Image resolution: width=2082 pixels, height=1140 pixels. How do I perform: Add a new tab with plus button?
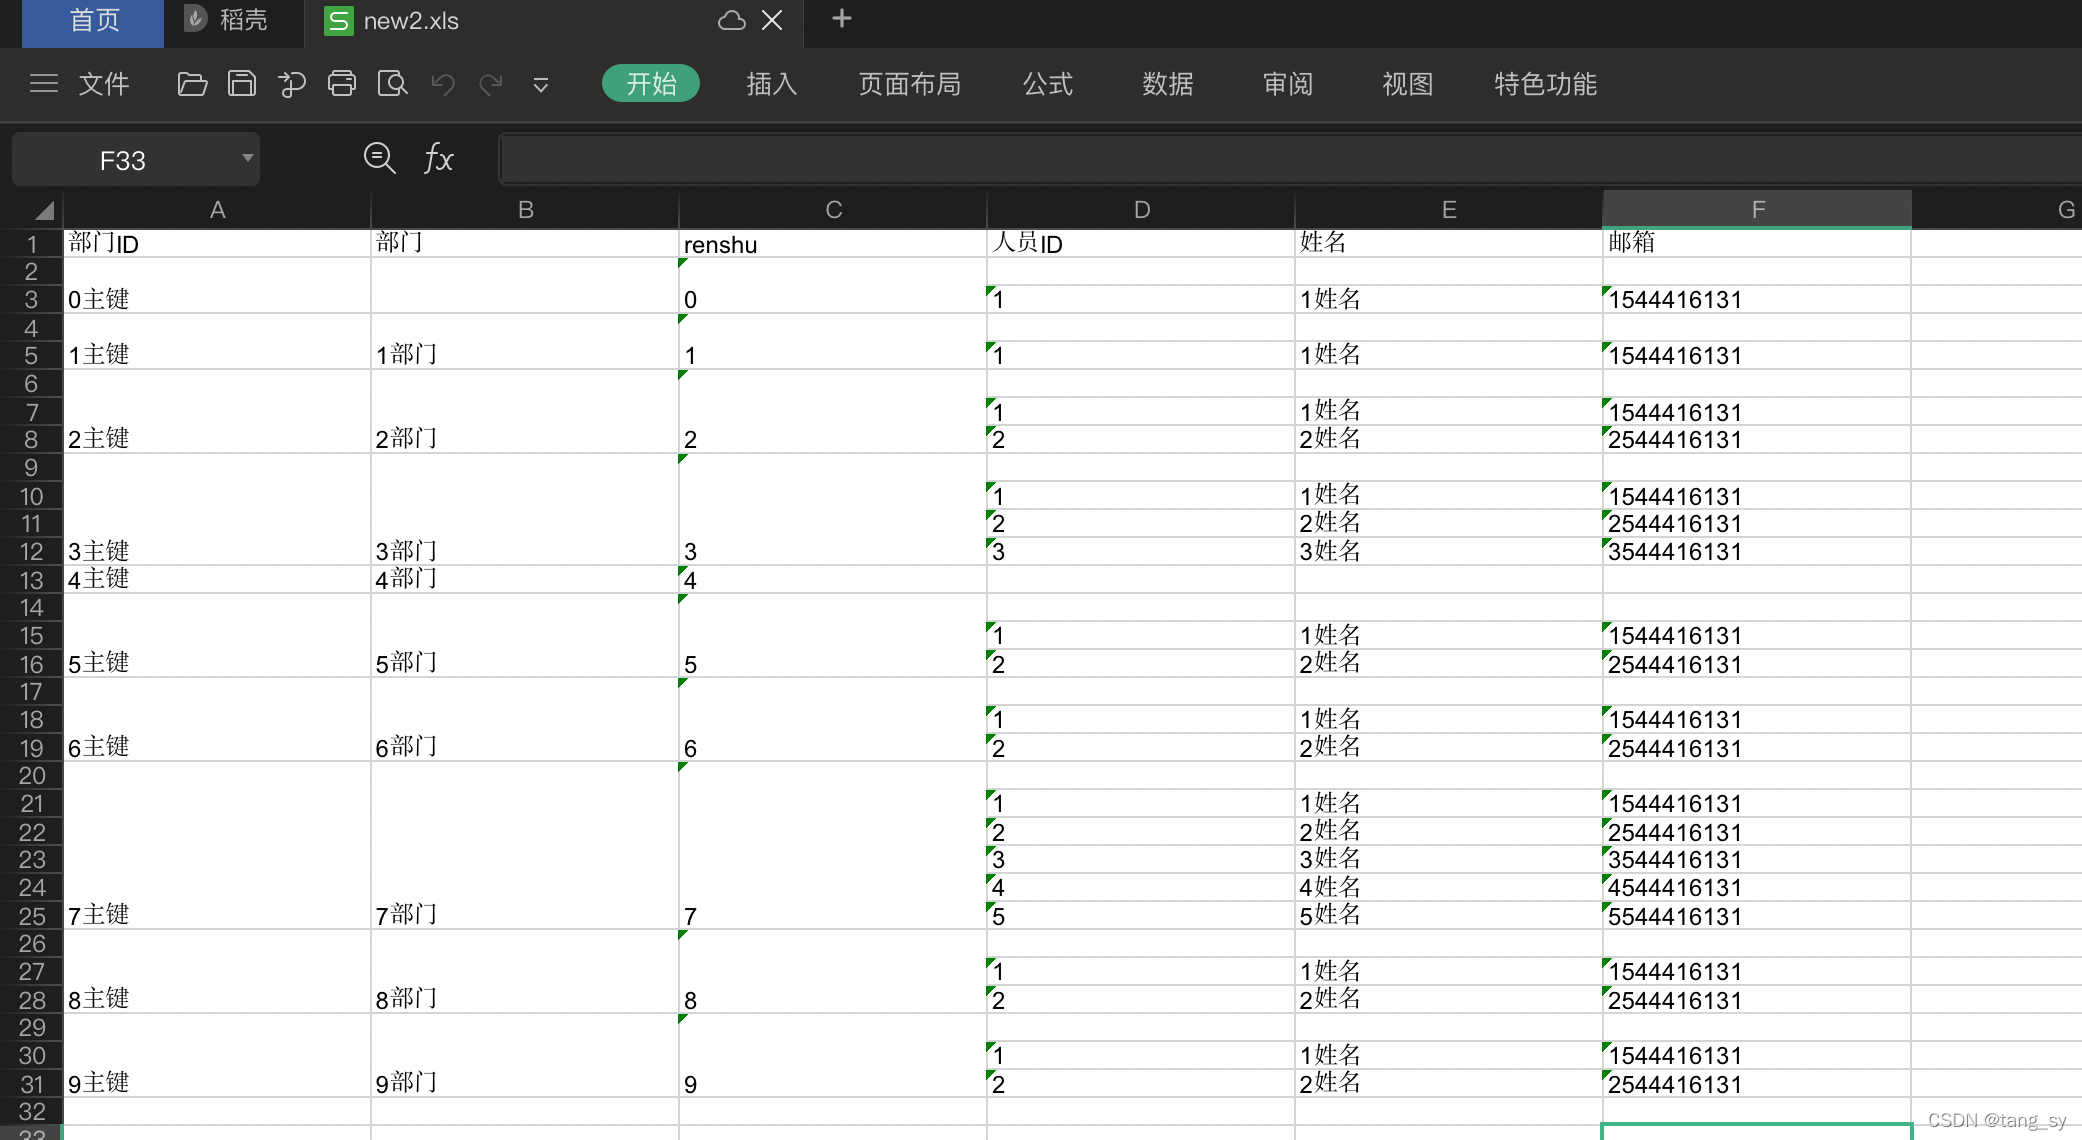pos(842,19)
